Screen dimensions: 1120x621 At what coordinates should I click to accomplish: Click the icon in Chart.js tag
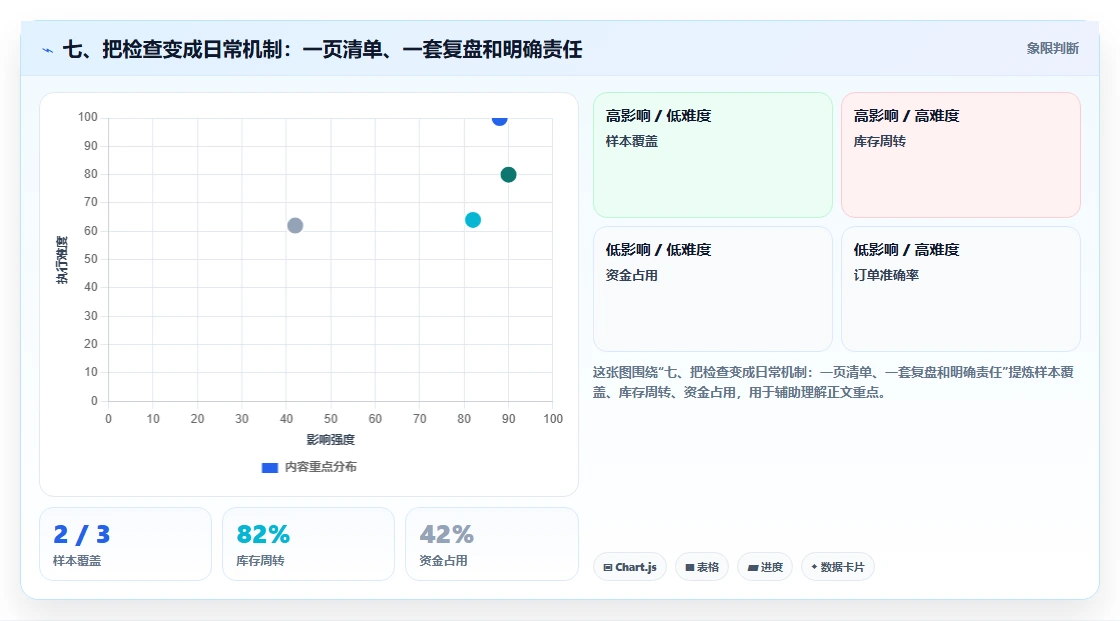click(608, 567)
